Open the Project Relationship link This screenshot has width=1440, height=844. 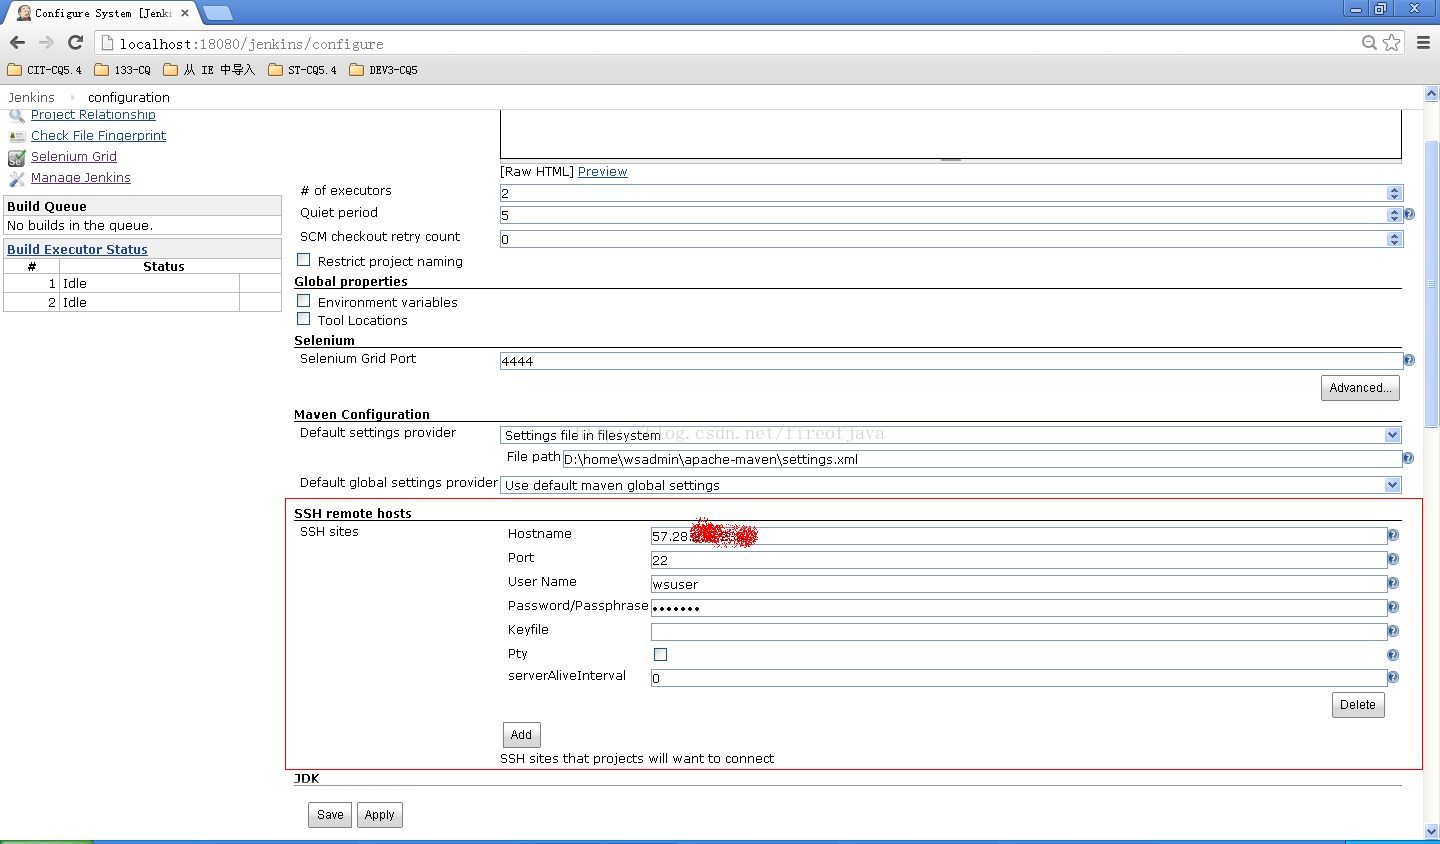click(93, 114)
